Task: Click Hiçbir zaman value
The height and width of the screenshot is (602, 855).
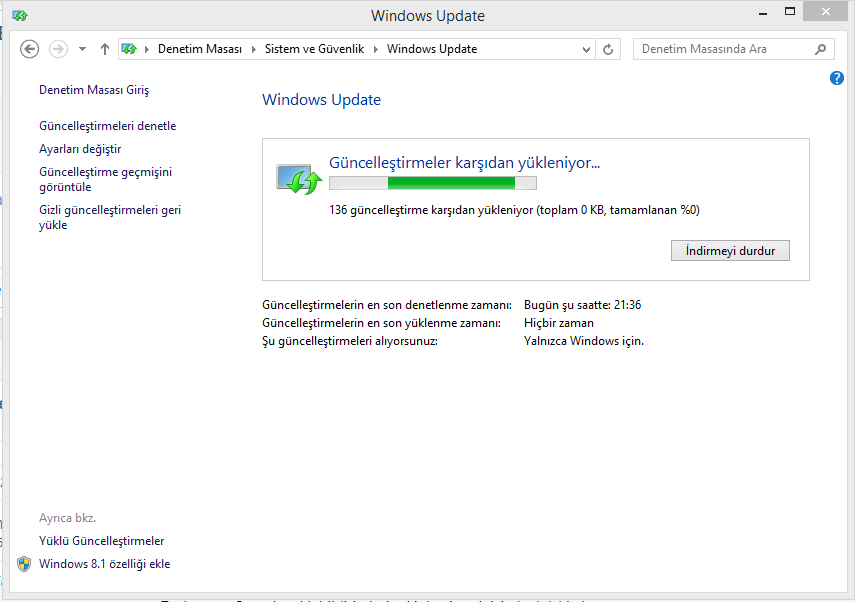Action: (x=558, y=323)
